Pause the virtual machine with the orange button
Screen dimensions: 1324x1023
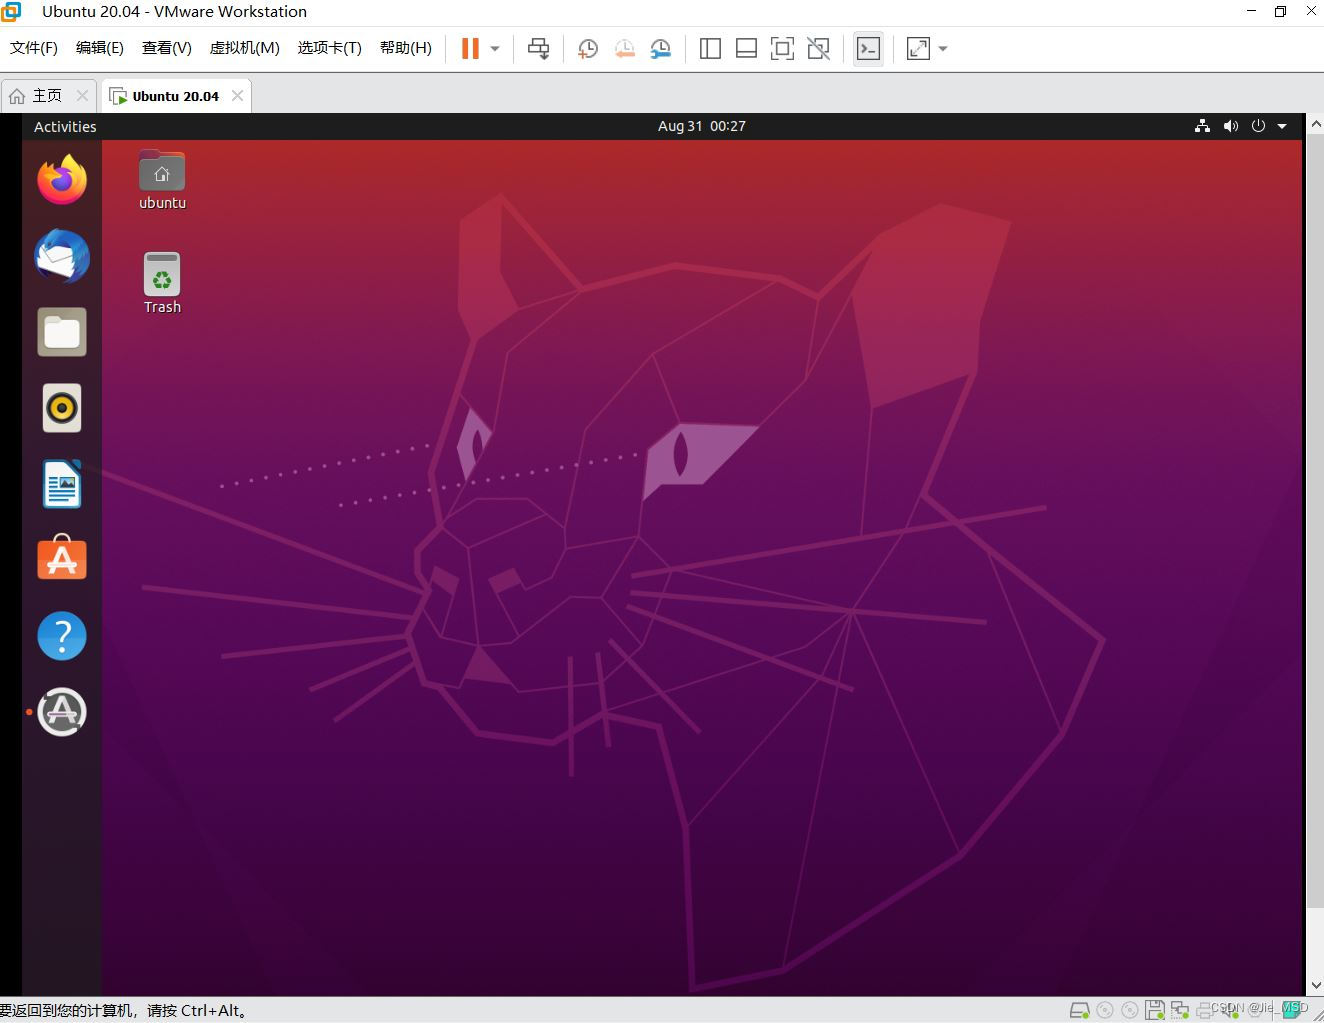[x=470, y=48]
